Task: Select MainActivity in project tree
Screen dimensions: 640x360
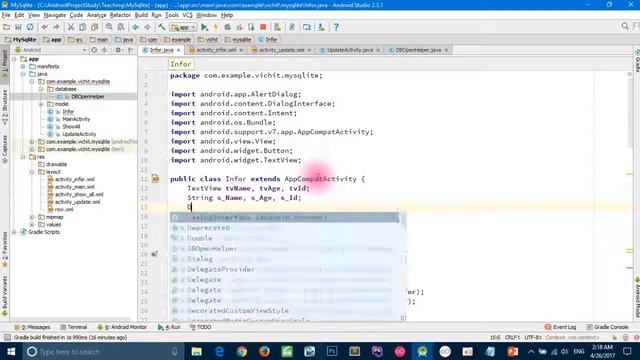Action: pyautogui.click(x=76, y=119)
